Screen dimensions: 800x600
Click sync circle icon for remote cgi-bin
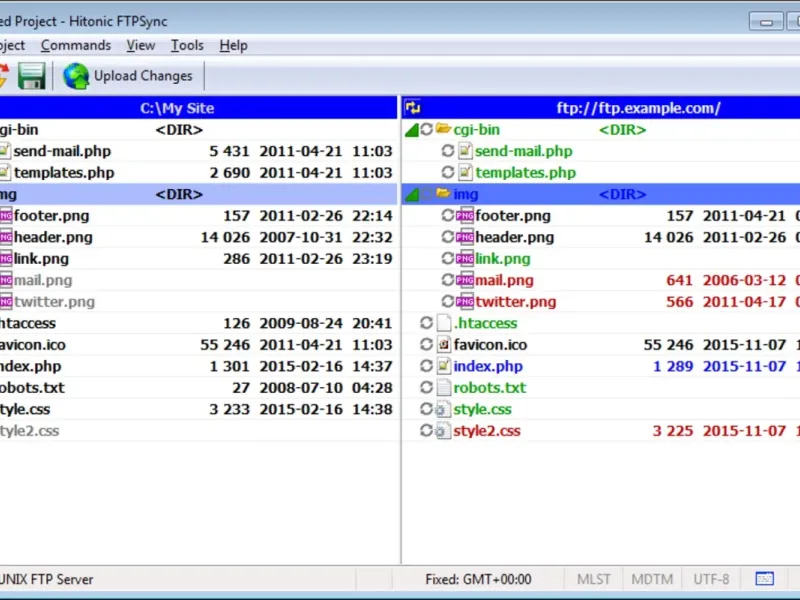427,130
